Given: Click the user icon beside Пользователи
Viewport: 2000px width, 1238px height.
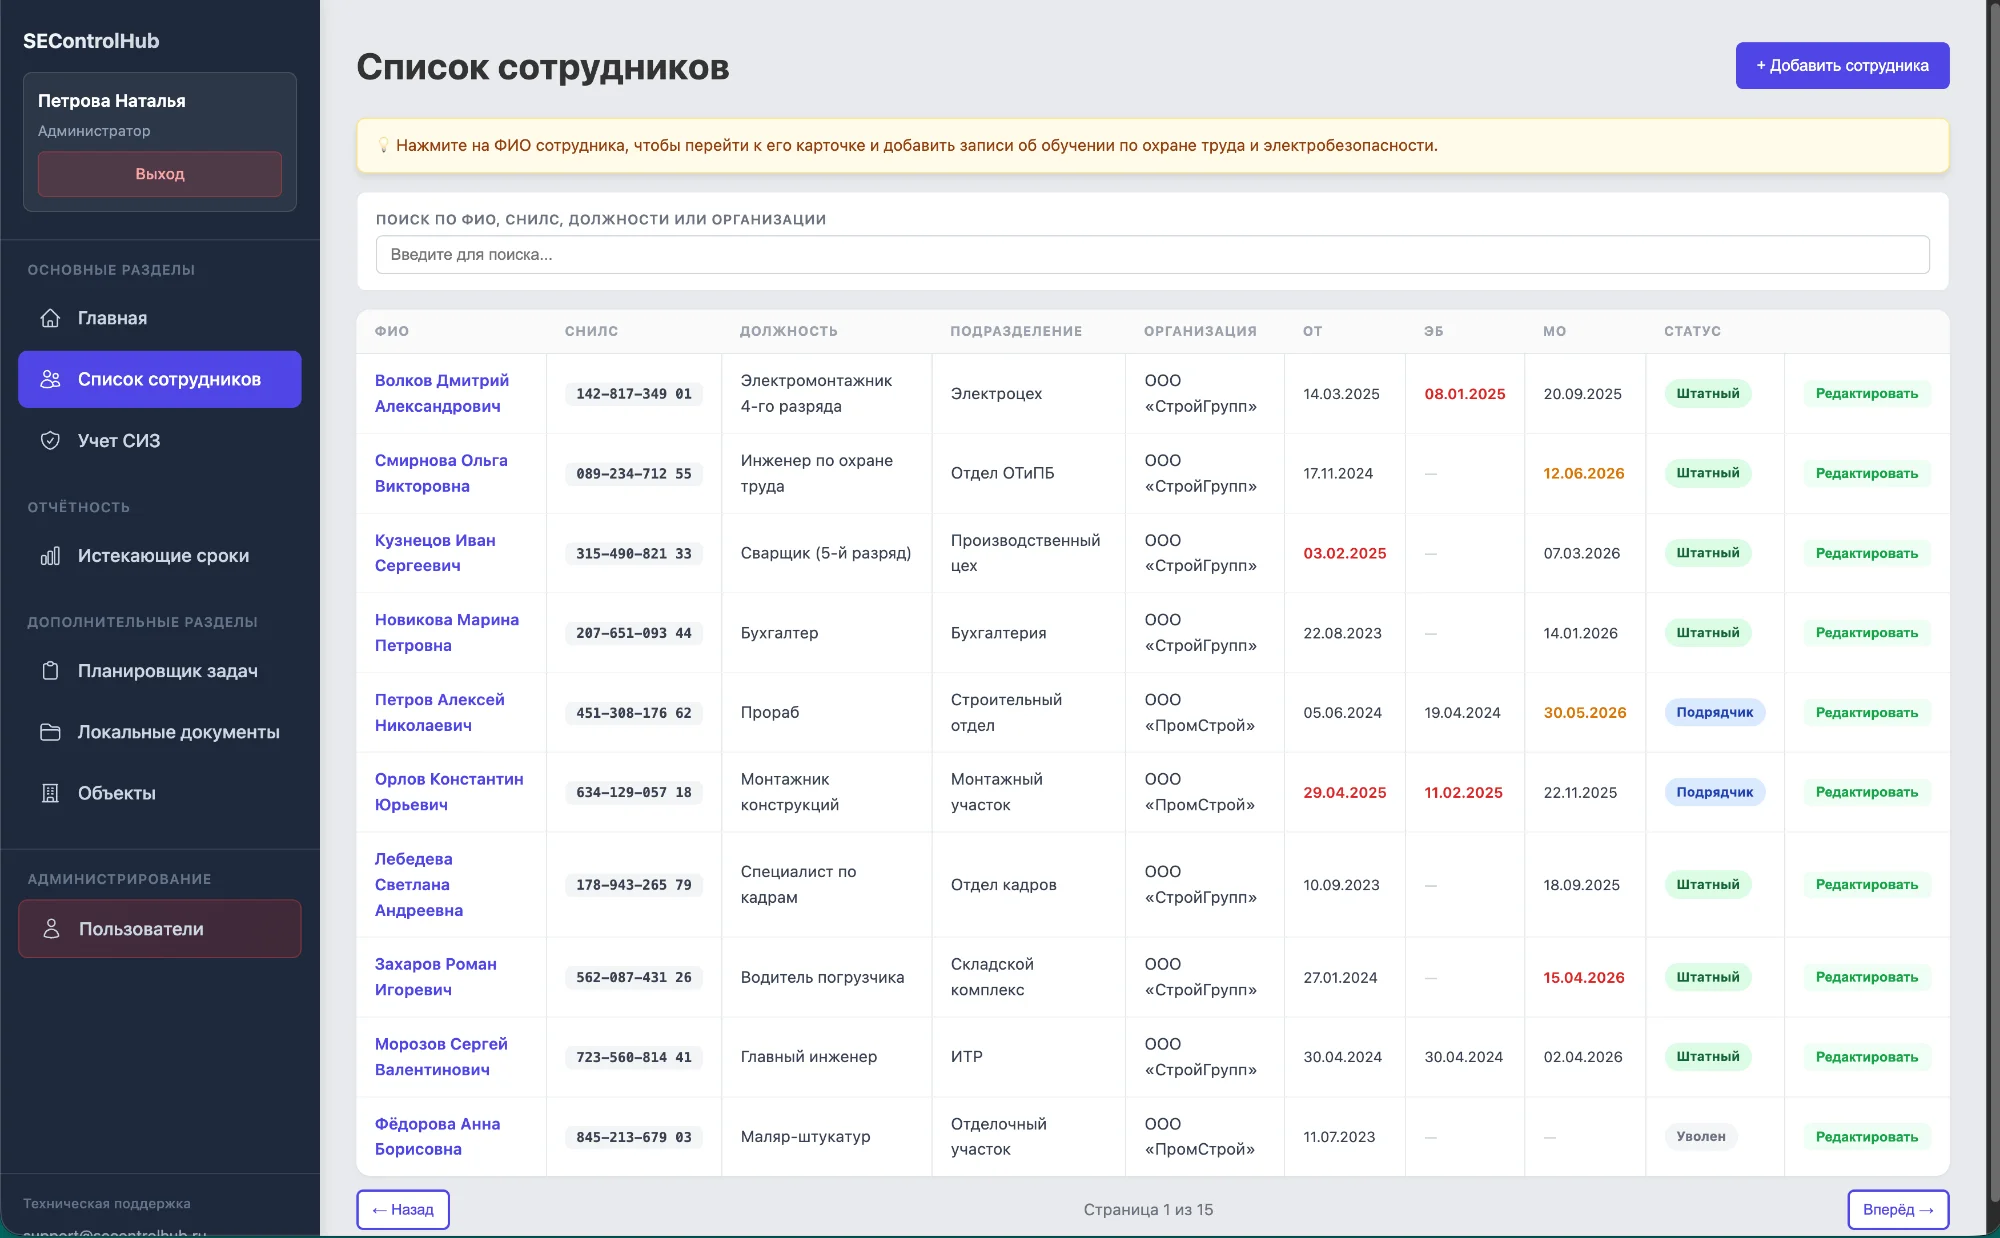Looking at the screenshot, I should [51, 929].
